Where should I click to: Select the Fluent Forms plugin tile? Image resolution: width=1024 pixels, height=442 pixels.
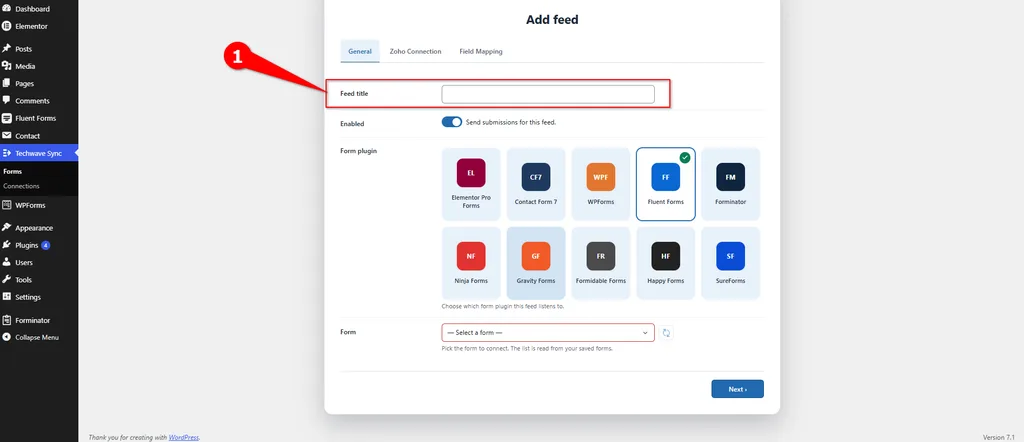pyautogui.click(x=665, y=184)
